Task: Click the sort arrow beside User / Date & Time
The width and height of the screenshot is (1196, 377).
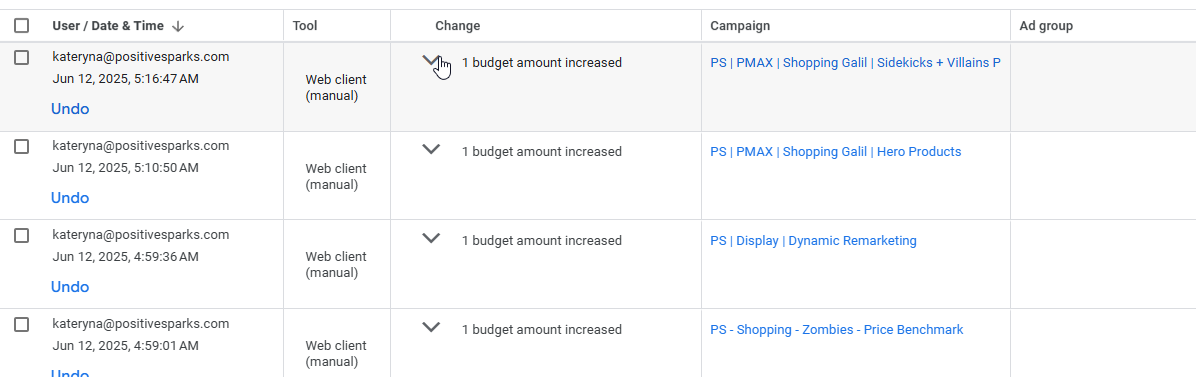Action: 178,26
